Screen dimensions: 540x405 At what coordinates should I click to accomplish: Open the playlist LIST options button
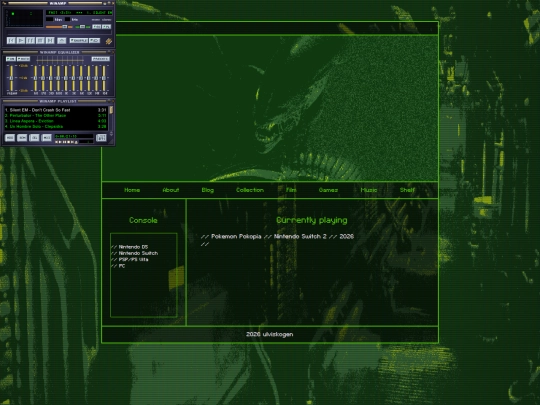tap(101, 138)
